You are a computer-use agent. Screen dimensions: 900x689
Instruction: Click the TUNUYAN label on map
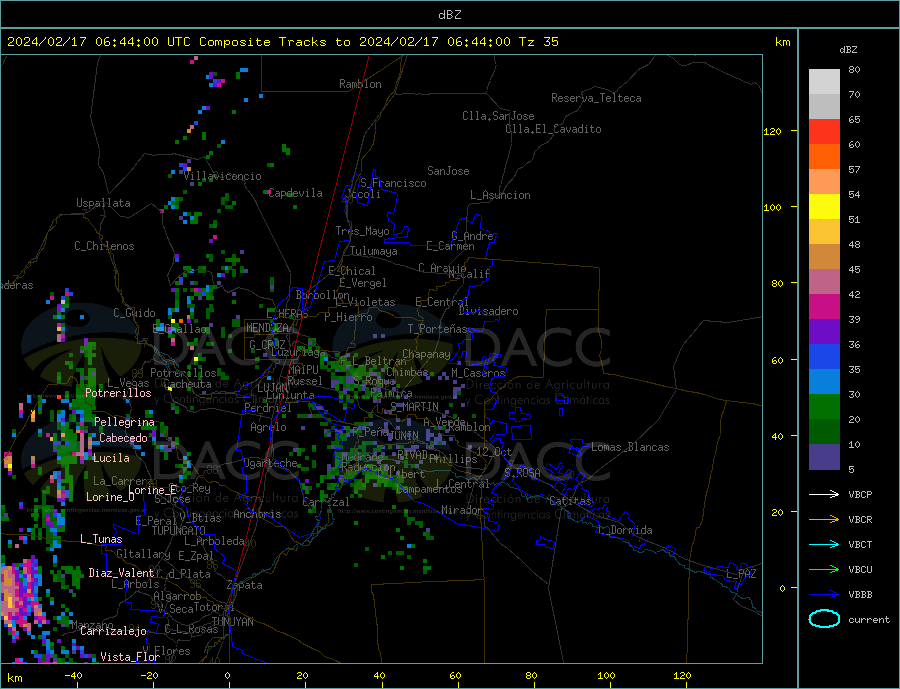coord(232,622)
